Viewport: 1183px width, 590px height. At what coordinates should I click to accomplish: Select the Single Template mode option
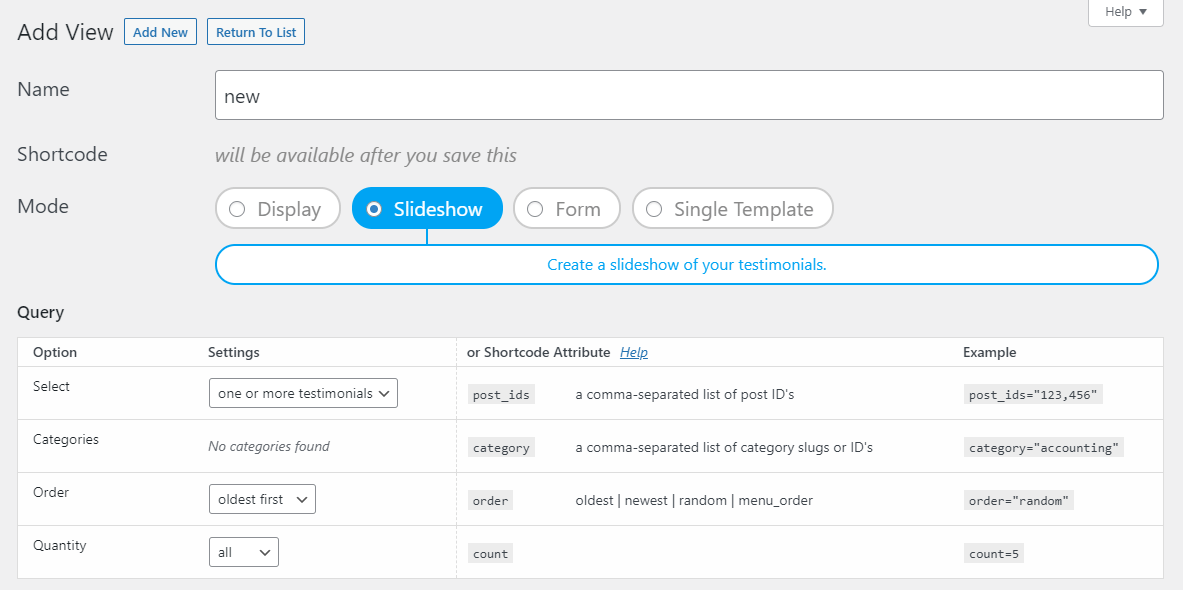tap(732, 208)
